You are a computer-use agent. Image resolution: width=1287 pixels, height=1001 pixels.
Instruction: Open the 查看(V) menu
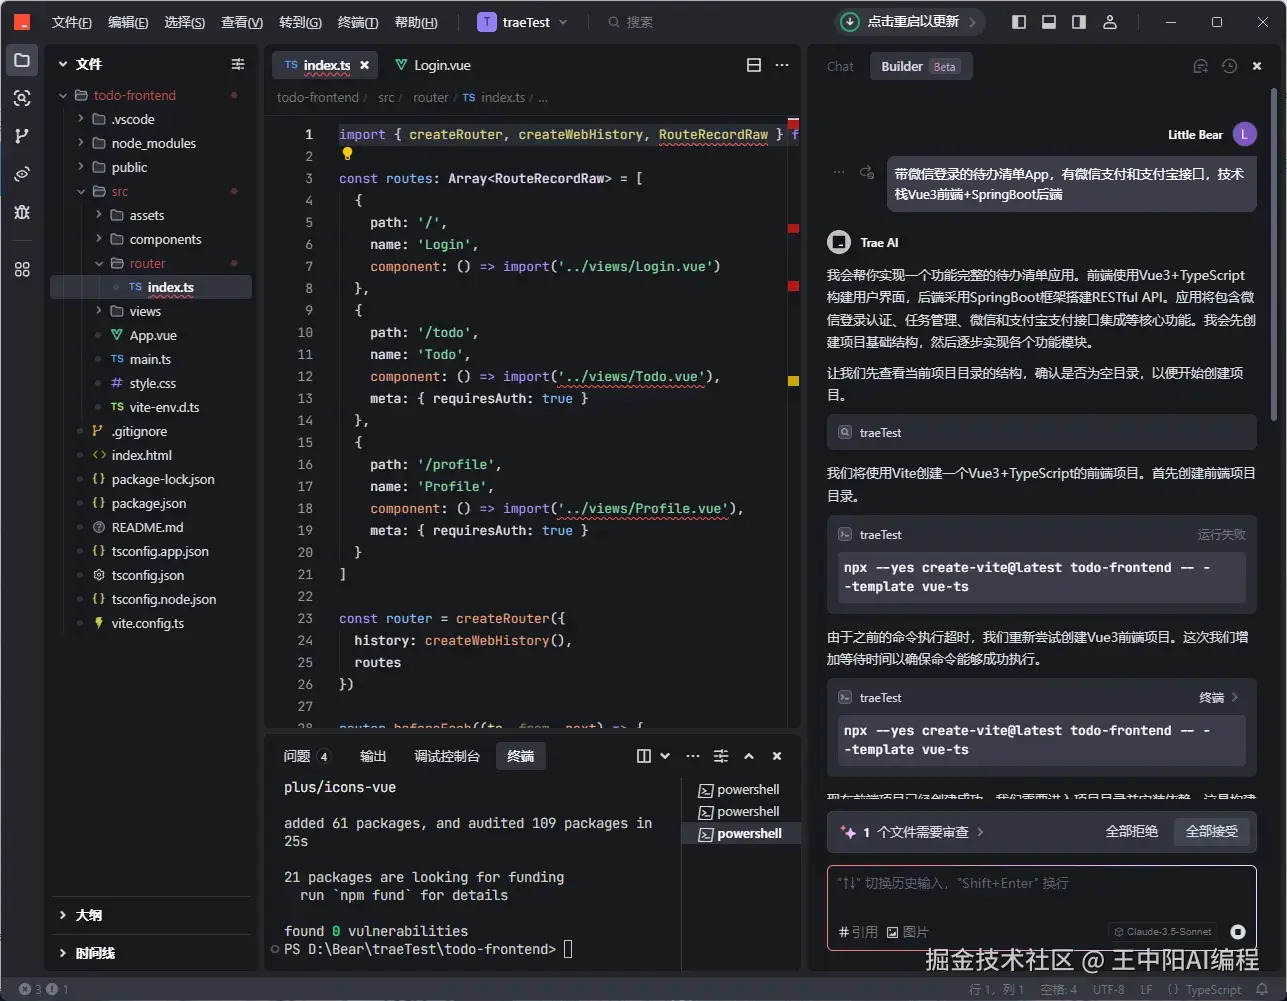click(x=242, y=22)
